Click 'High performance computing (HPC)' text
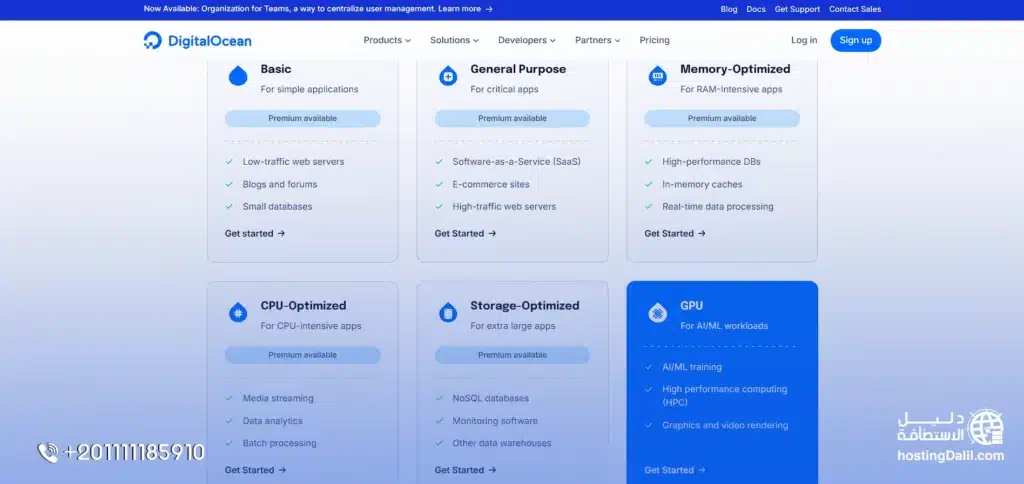1024x484 pixels. pyautogui.click(x=724, y=396)
